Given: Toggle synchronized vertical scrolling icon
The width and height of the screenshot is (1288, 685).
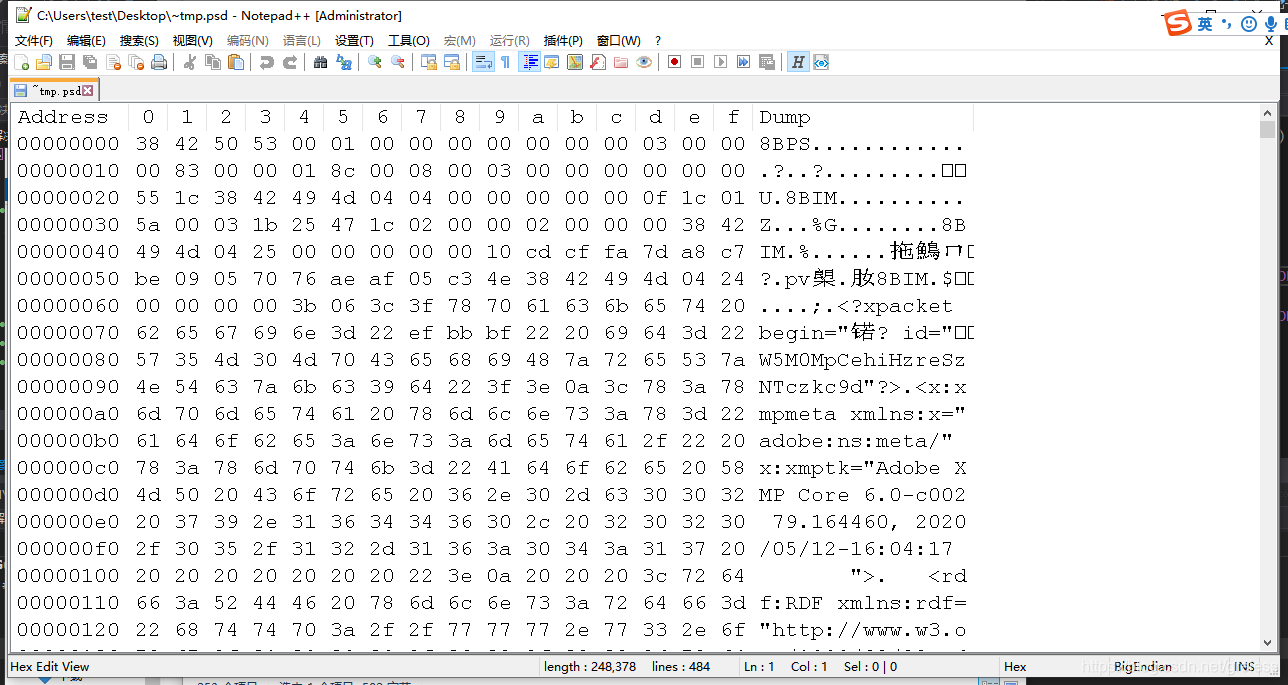Looking at the screenshot, I should 429,62.
